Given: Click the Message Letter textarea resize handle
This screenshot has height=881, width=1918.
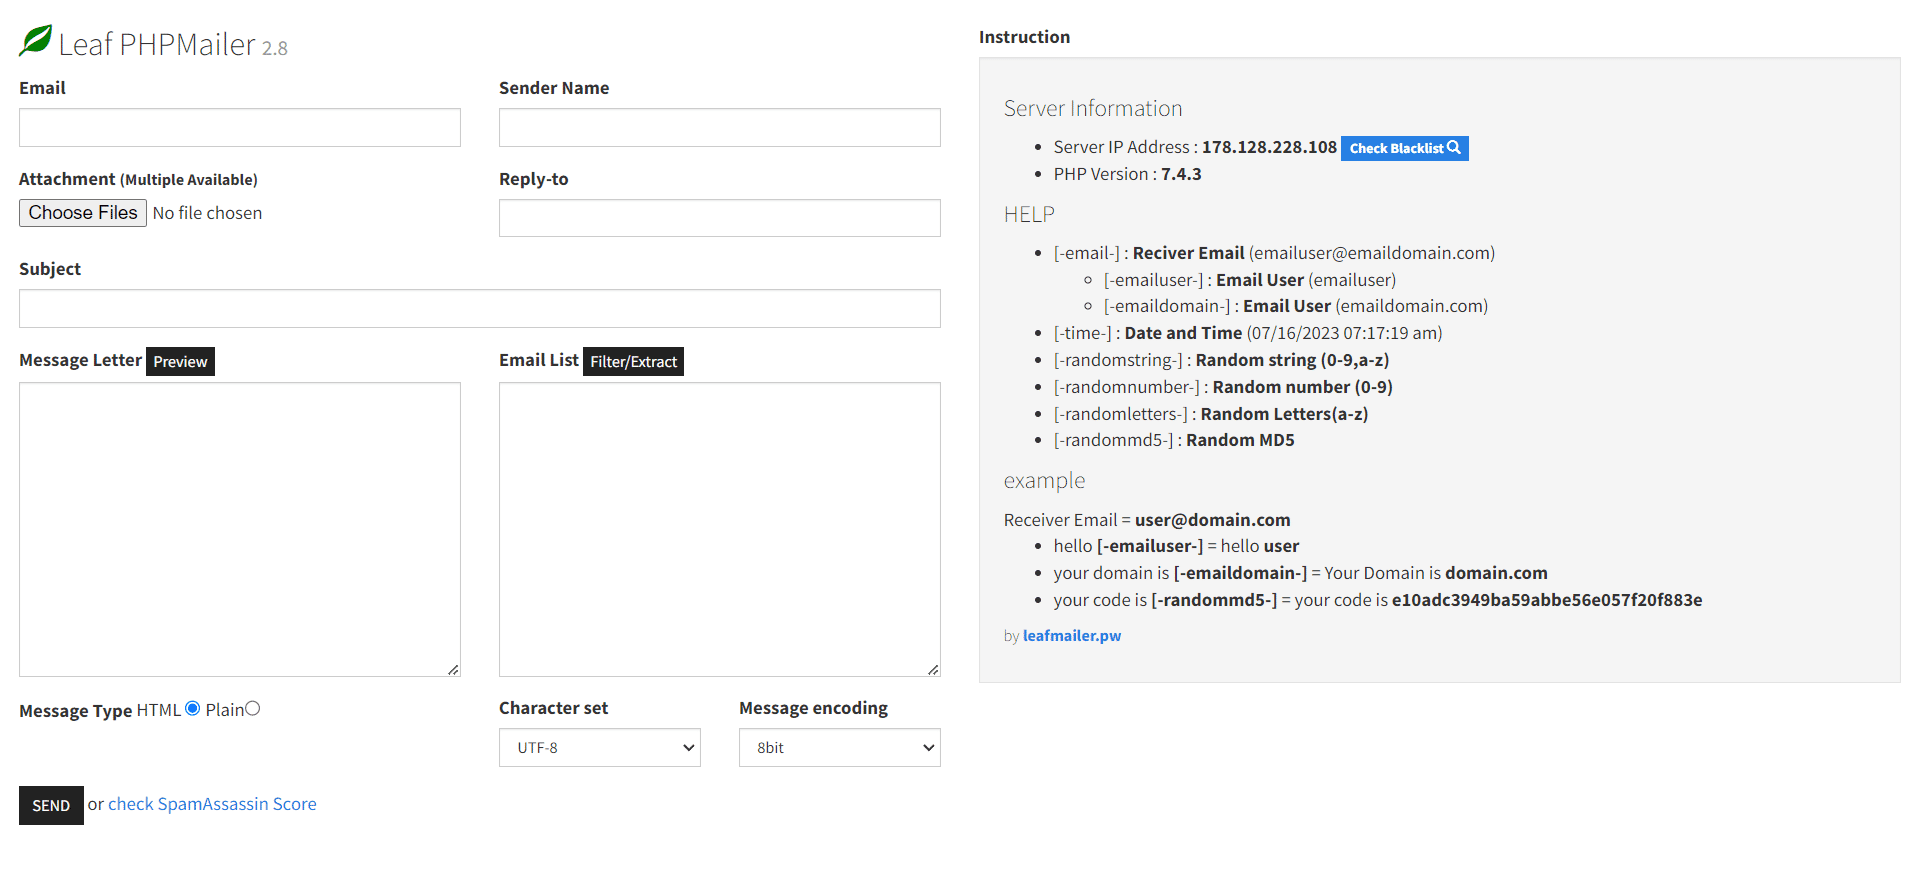Looking at the screenshot, I should (x=453, y=670).
